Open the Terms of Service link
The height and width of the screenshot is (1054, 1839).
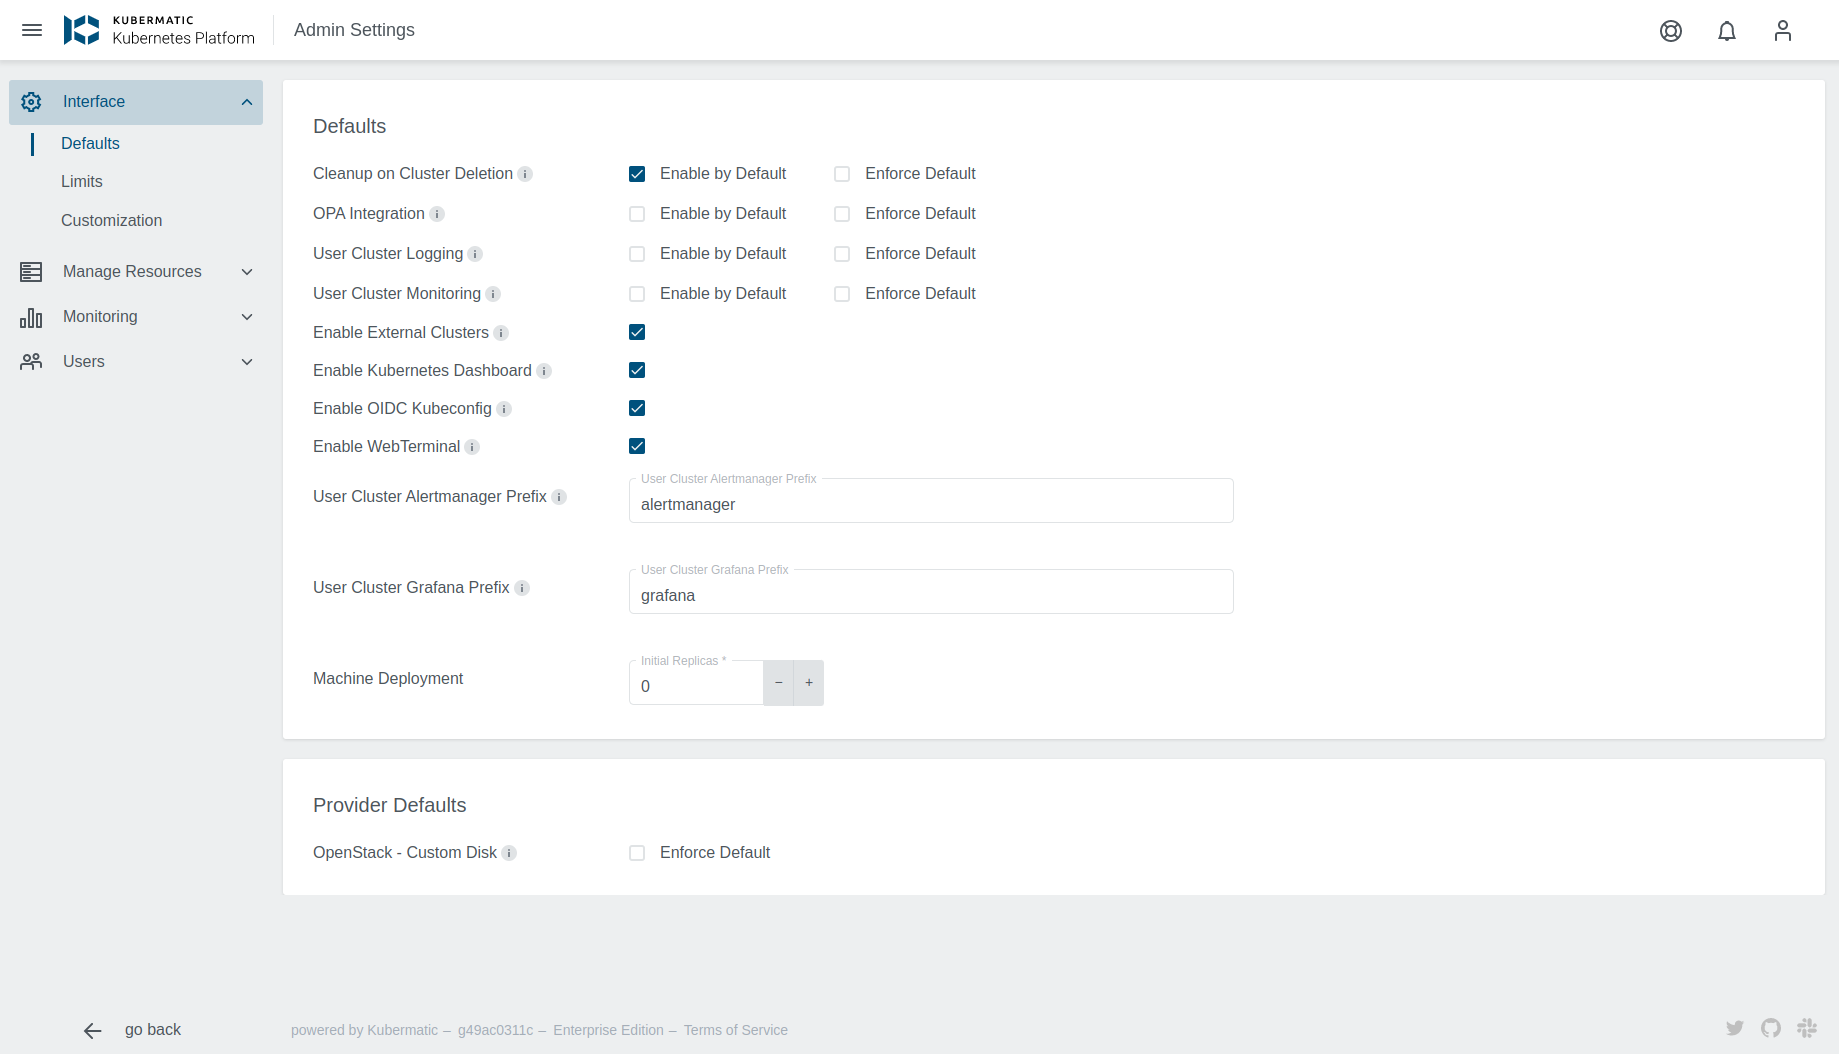(x=735, y=1029)
